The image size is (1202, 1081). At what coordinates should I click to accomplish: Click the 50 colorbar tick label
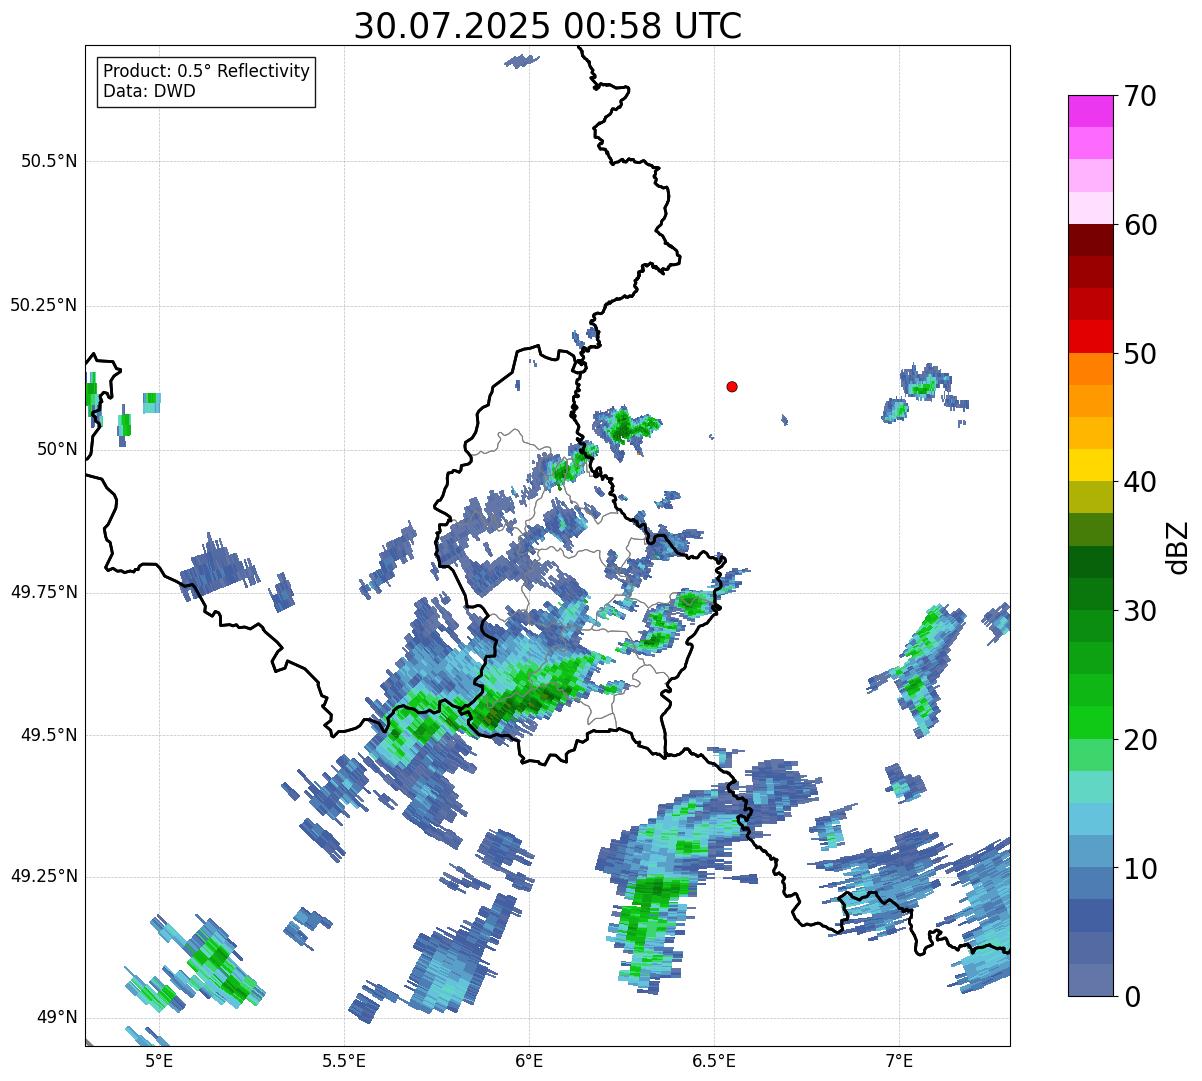(x=1141, y=354)
